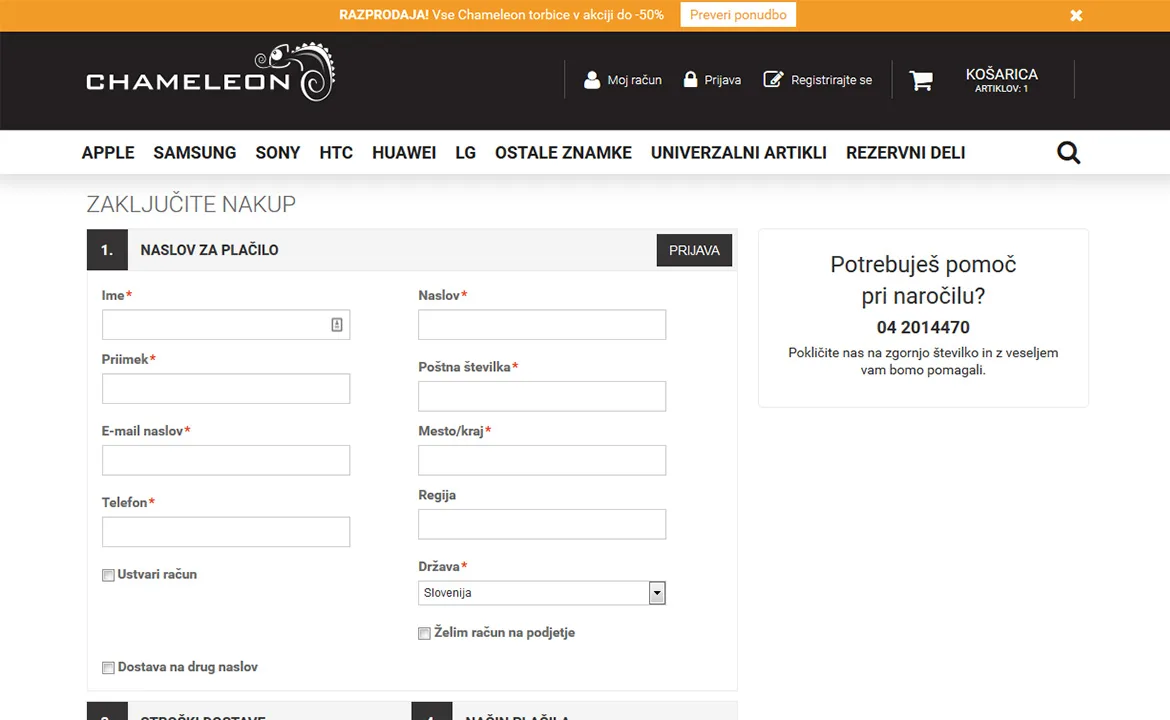Open the SAMSUNG menu category
This screenshot has height=720, width=1170.
click(x=195, y=153)
